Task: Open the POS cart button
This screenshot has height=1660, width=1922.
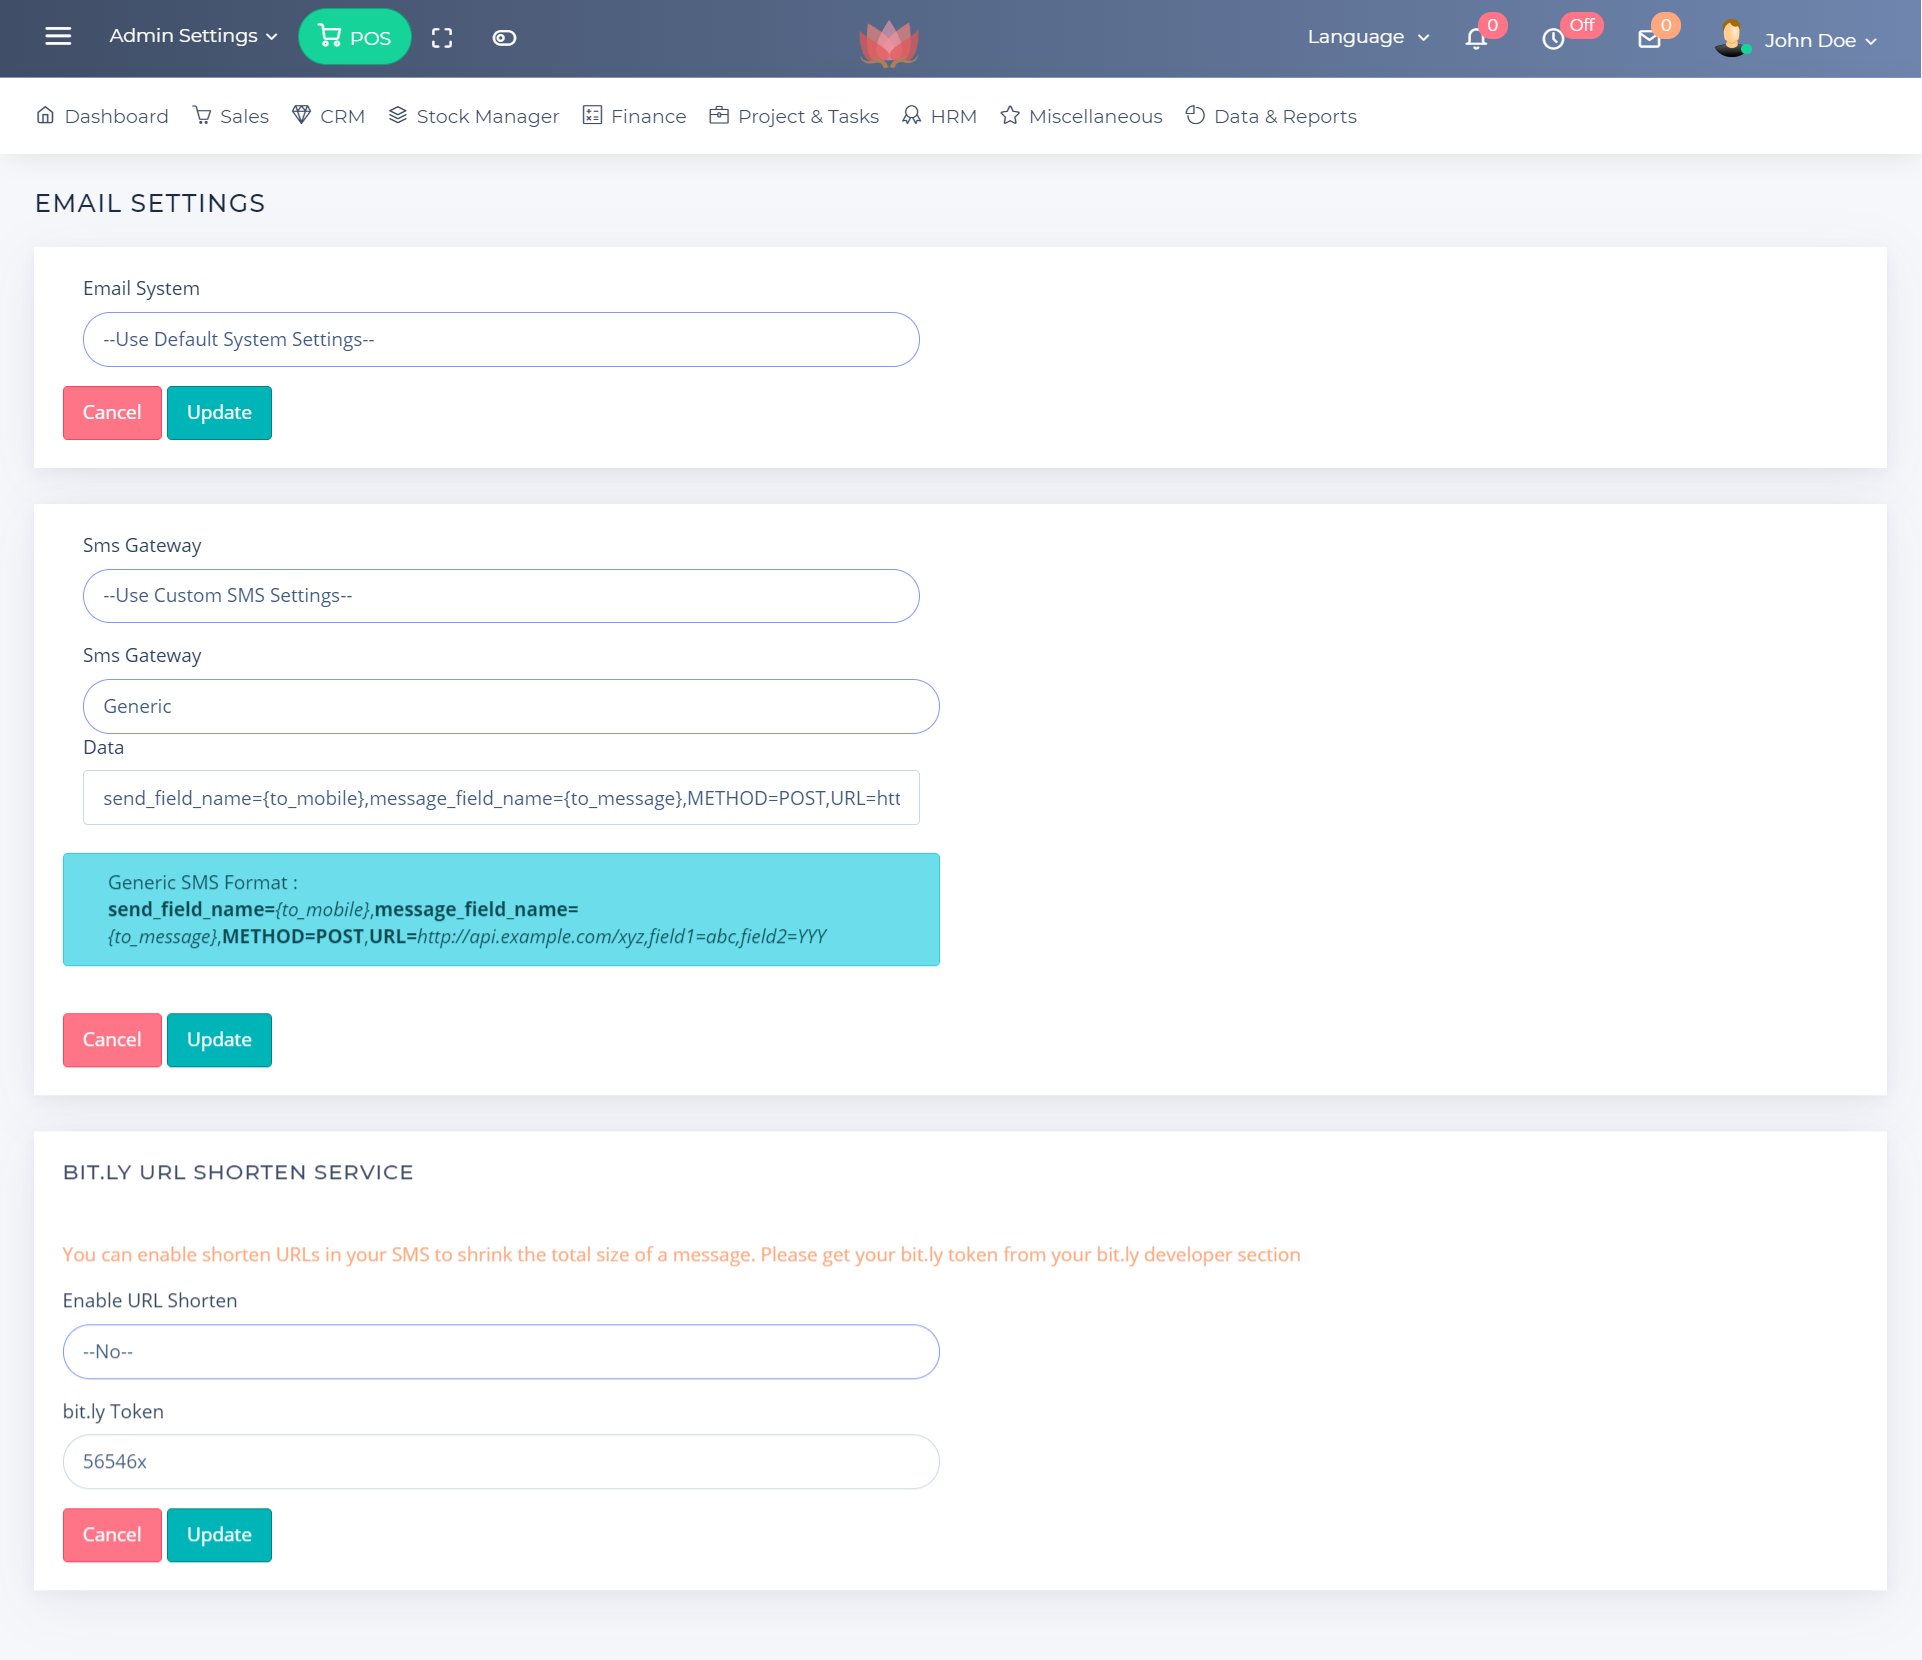Action: [x=354, y=37]
